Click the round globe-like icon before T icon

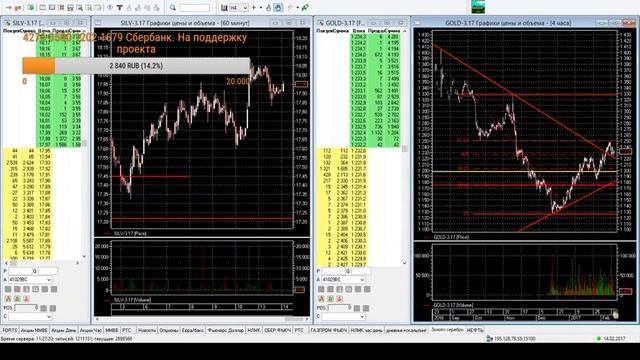click(109, 8)
